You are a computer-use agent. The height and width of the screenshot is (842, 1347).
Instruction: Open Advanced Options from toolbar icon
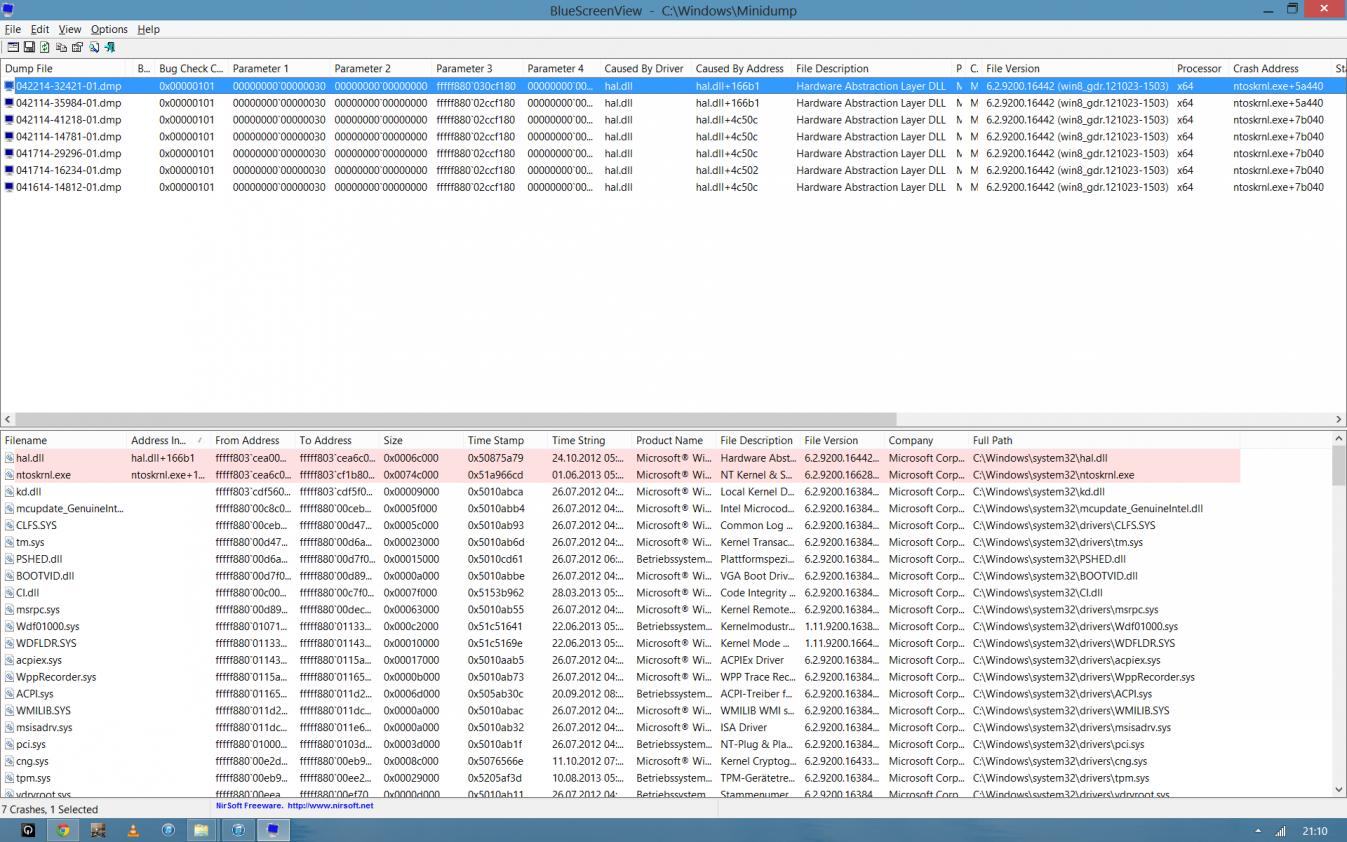pos(13,47)
